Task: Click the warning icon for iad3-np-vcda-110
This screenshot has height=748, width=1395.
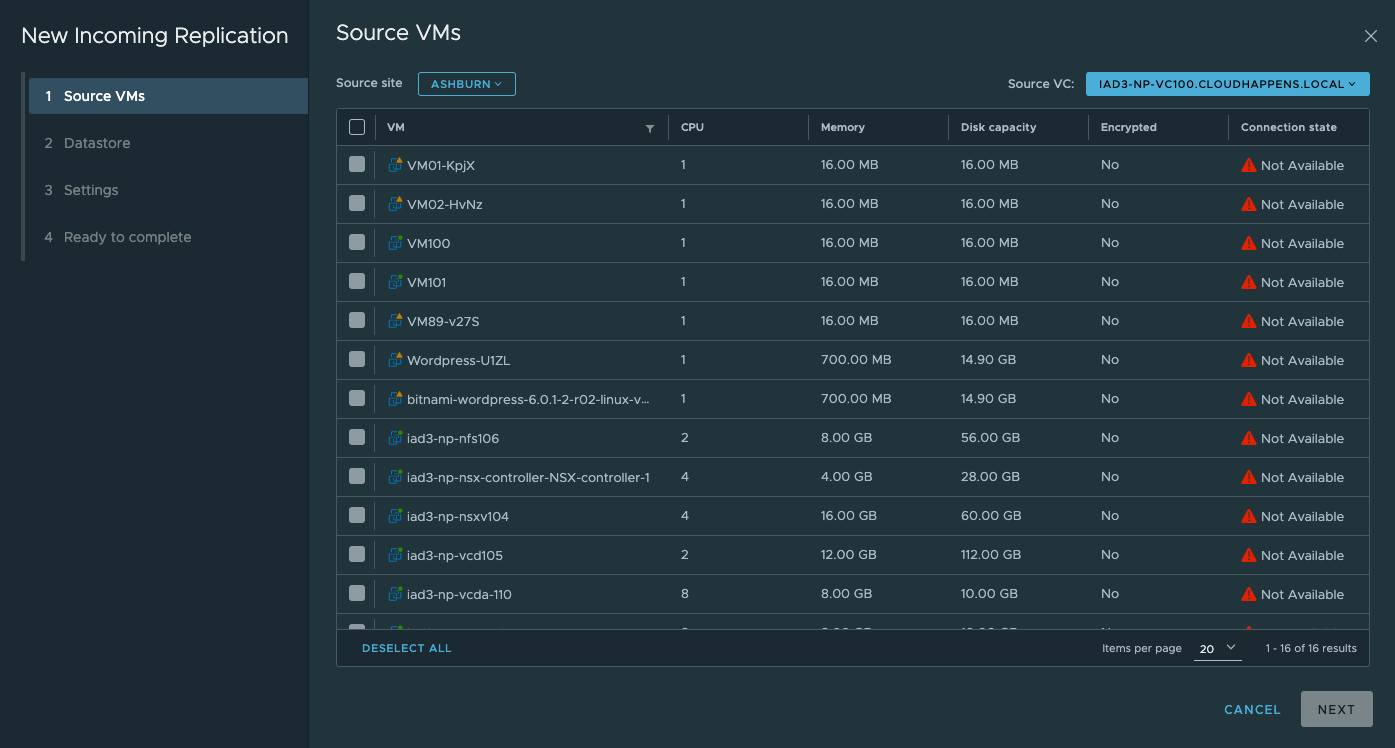Action: point(1248,594)
